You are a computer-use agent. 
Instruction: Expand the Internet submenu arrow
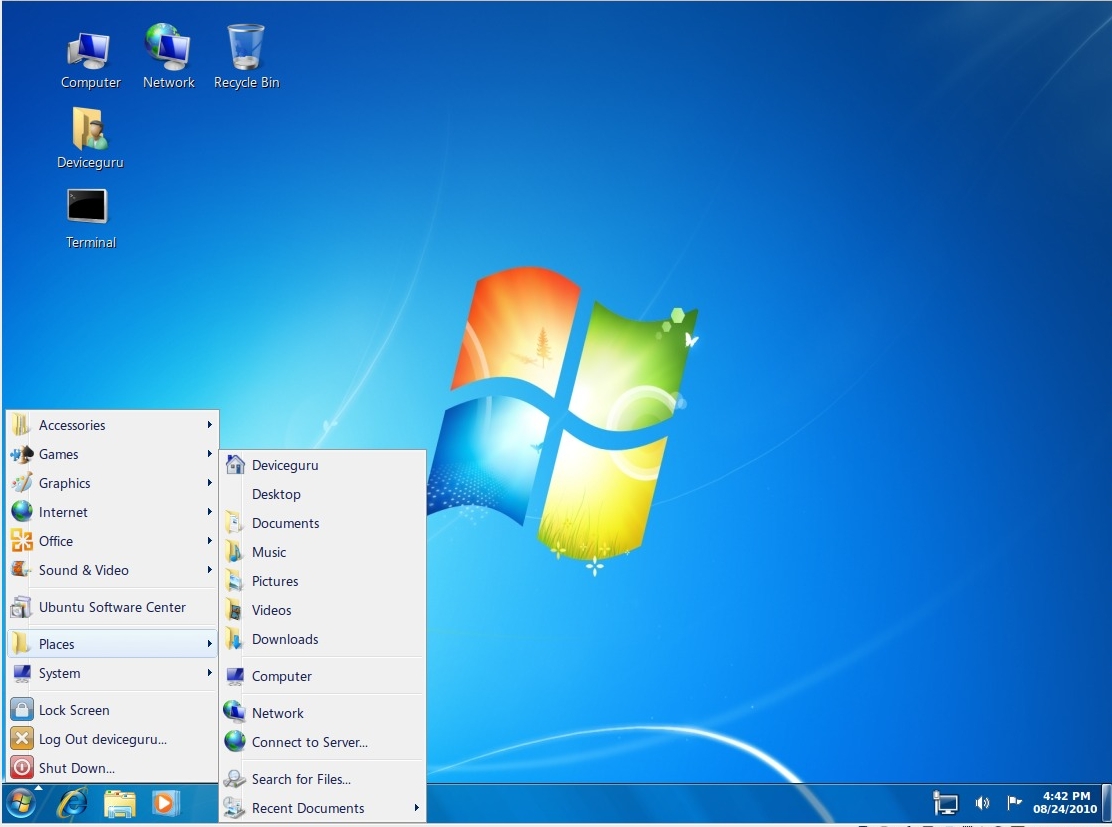tap(210, 511)
